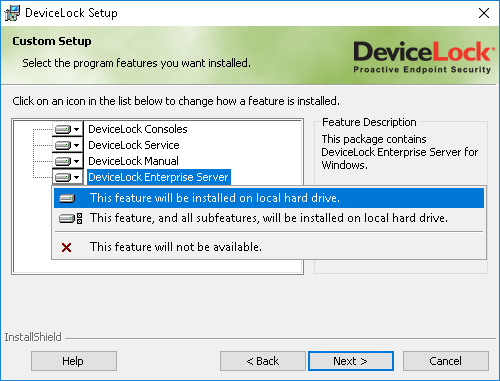Click the hard drive icon beside DeviceLock Manual
Image resolution: width=500 pixels, height=381 pixels.
[63, 161]
